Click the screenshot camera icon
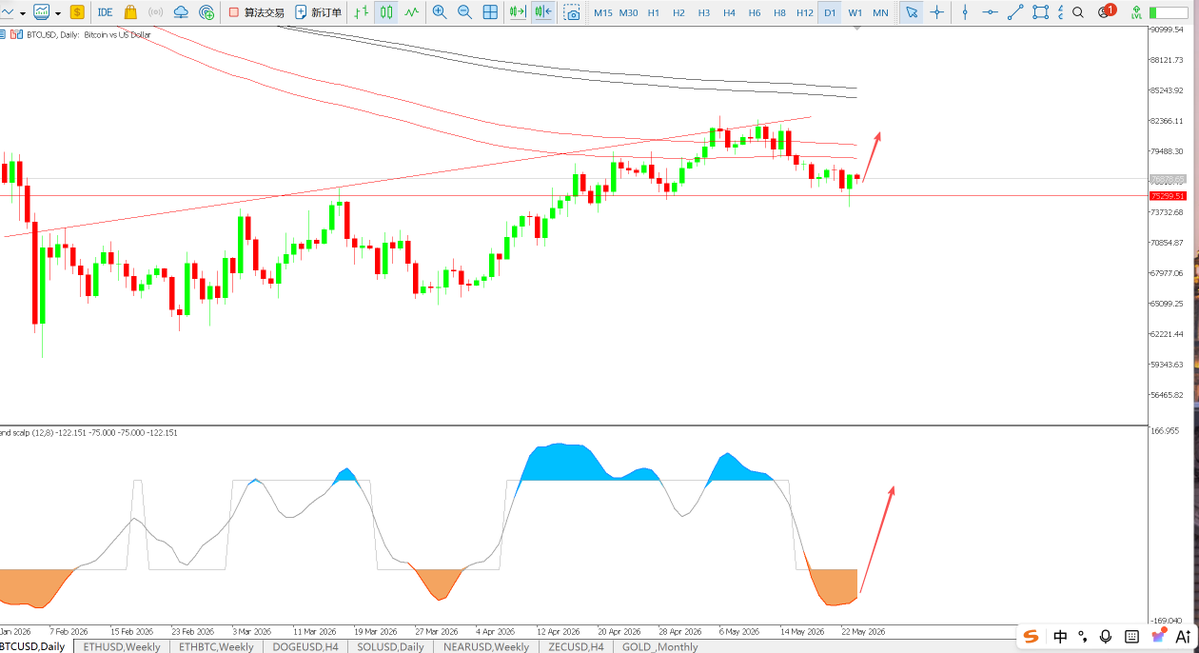Image resolution: width=1199 pixels, height=653 pixels. click(572, 12)
